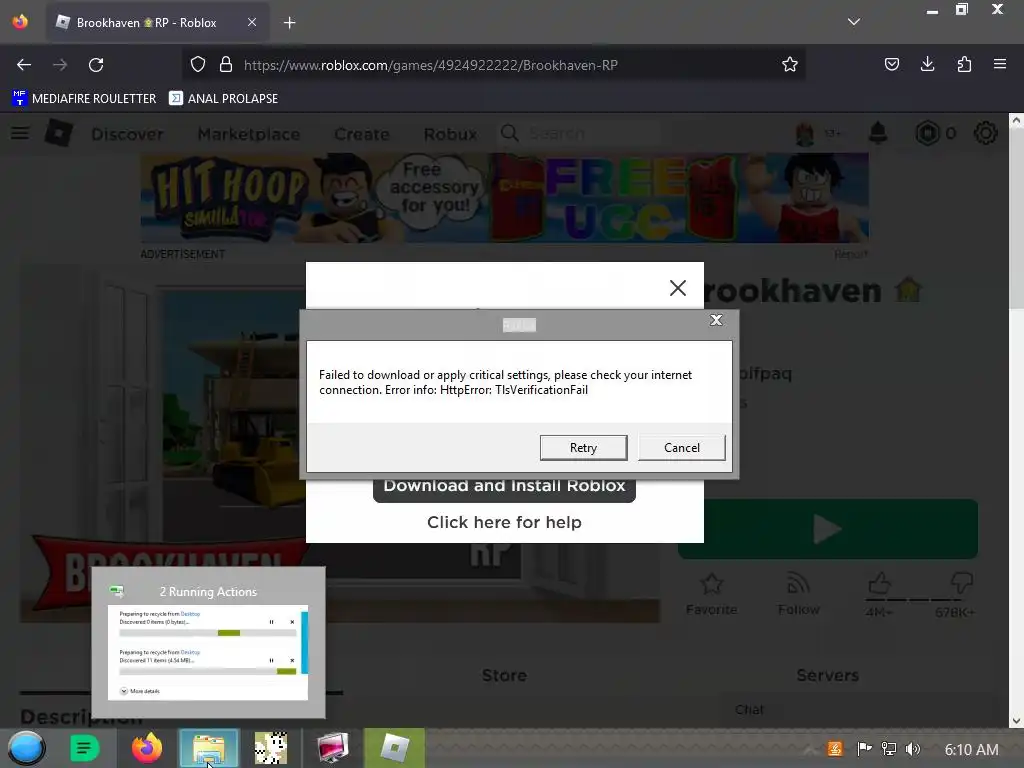Open the Discover menu item
Screen dimensions: 1024x768
click(x=127, y=134)
